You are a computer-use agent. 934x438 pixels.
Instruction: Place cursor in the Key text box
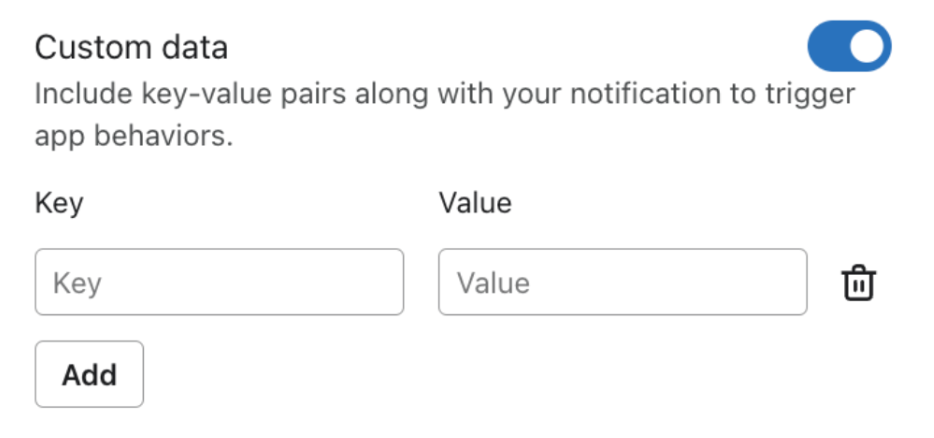pyautogui.click(x=219, y=283)
